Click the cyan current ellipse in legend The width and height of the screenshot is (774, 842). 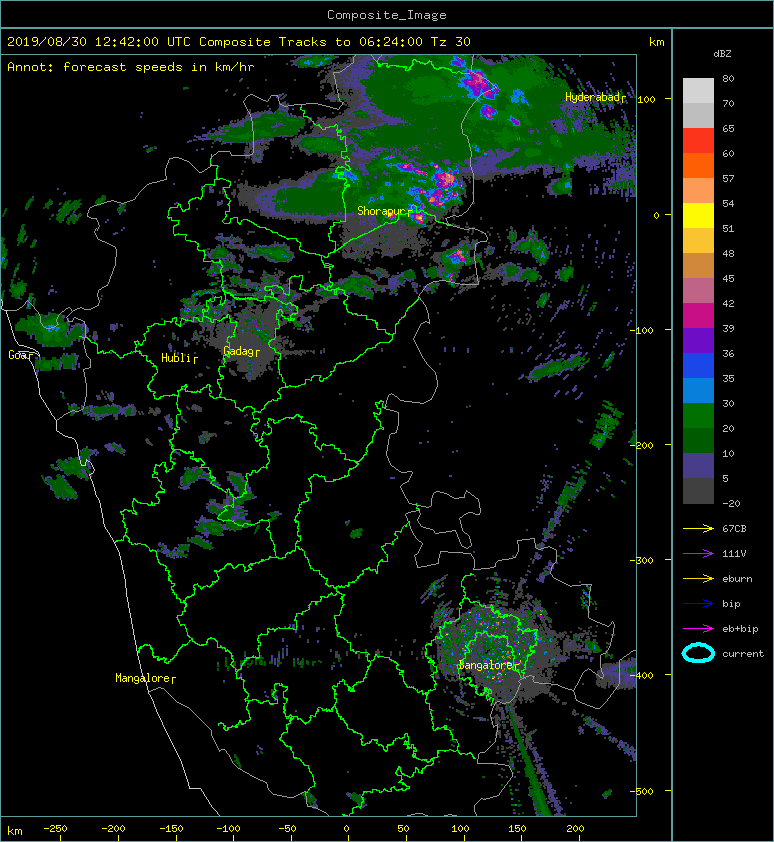coord(698,653)
